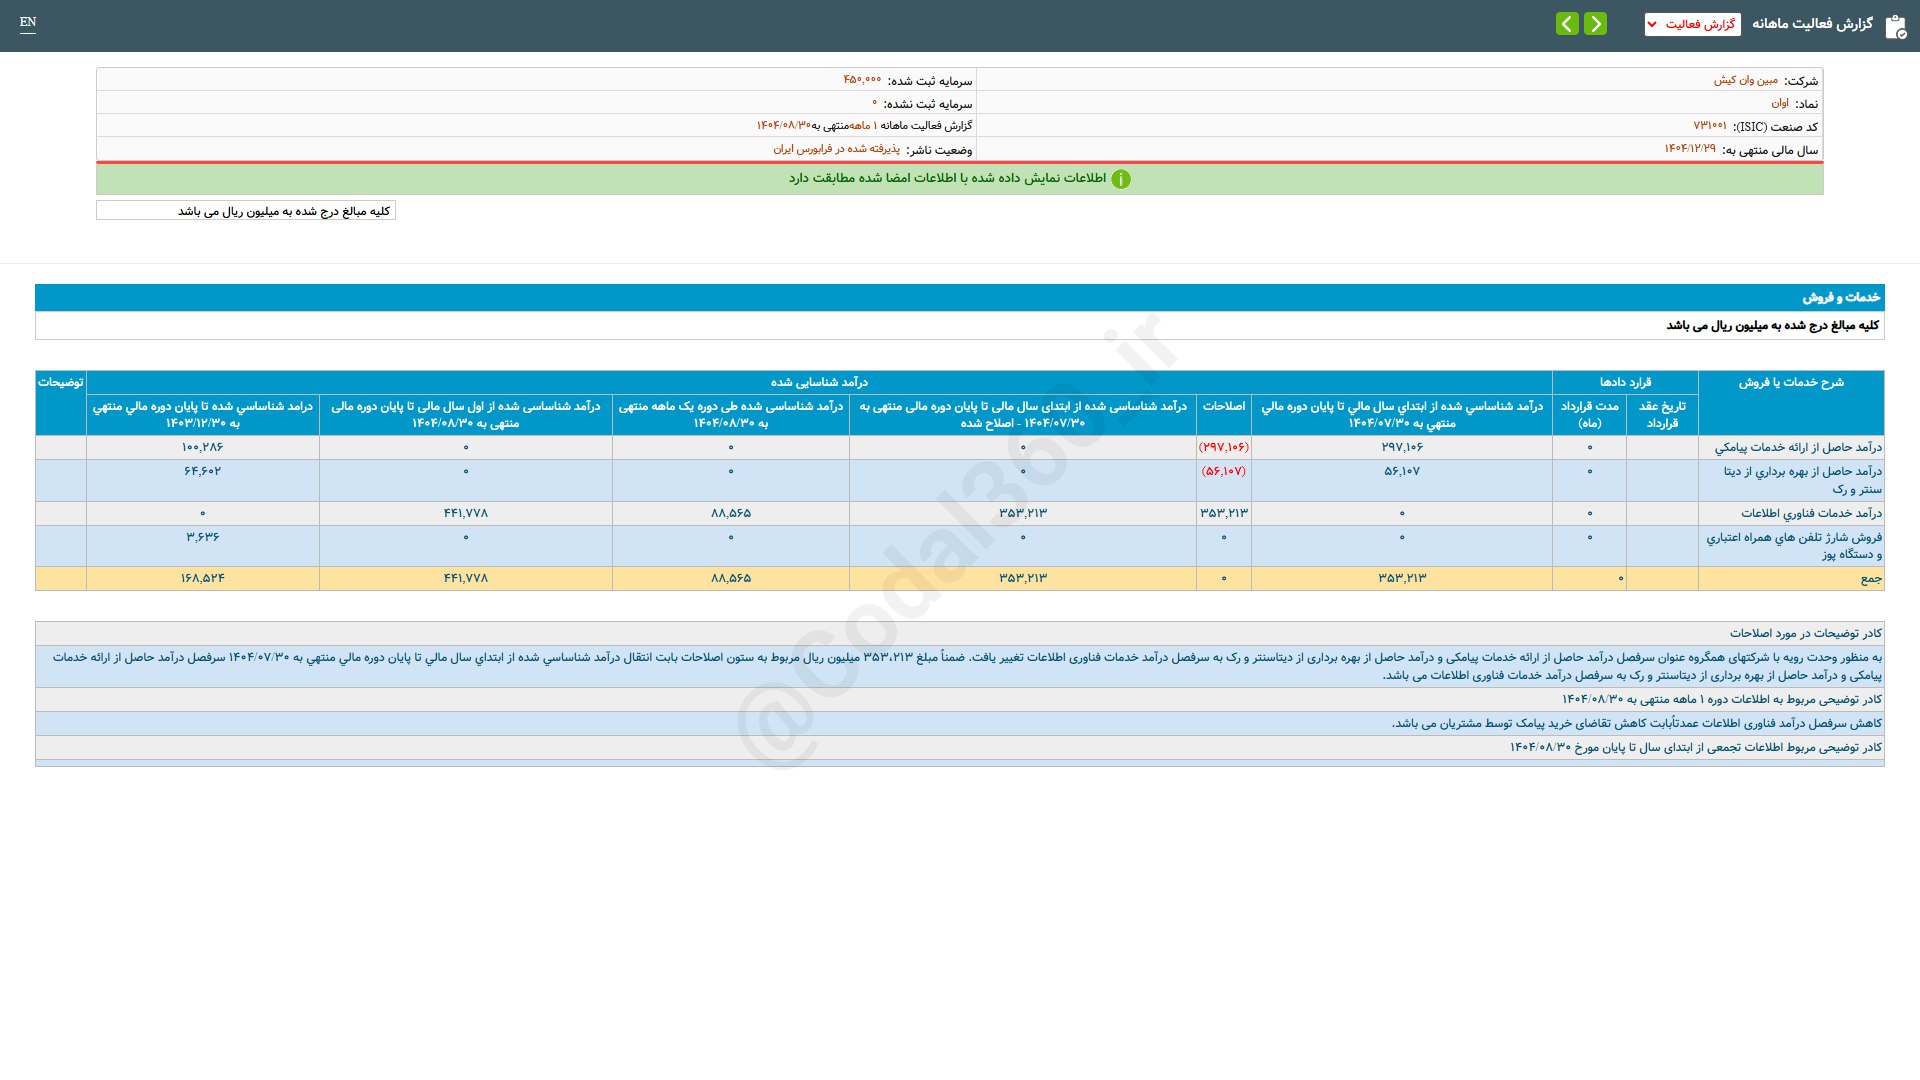Click registered capital value 450,000

click(x=862, y=80)
